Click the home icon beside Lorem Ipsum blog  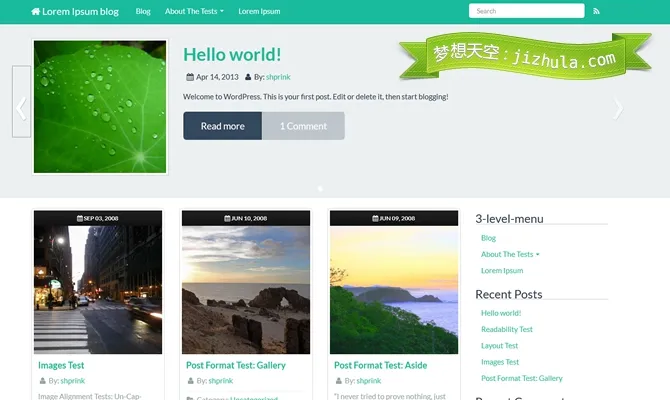(35, 12)
